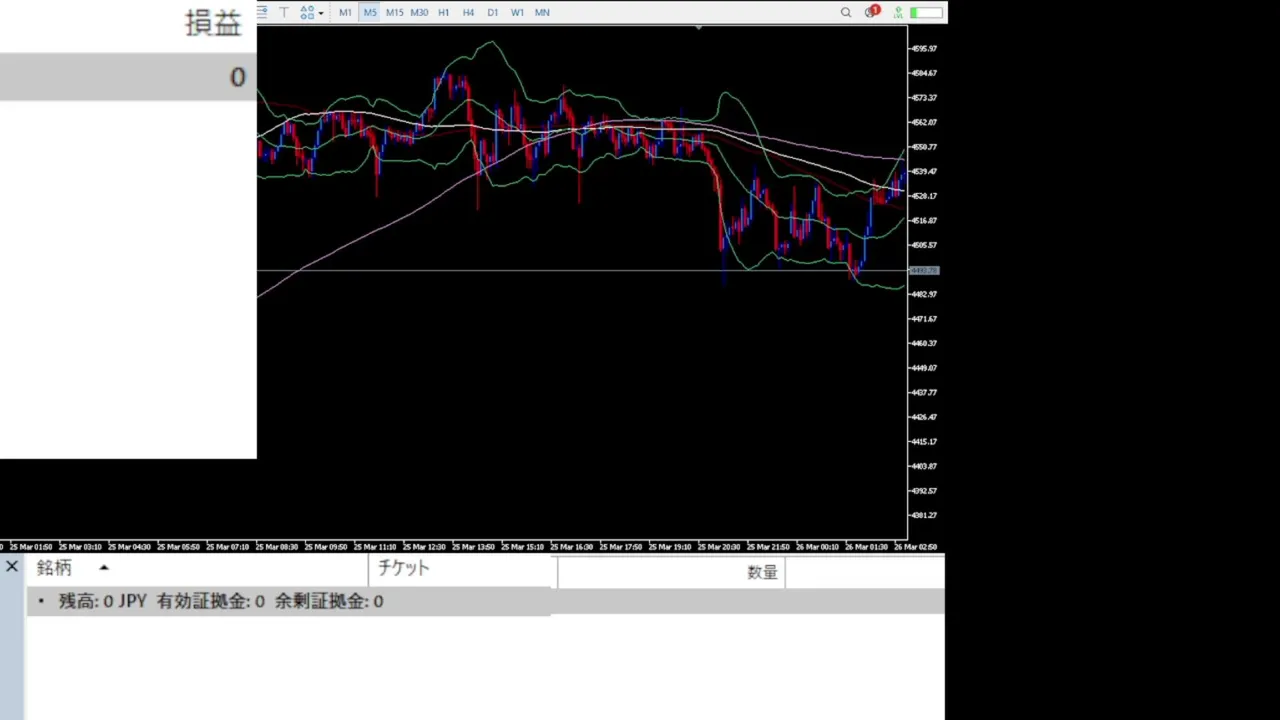Open the search magnifier

pos(846,12)
